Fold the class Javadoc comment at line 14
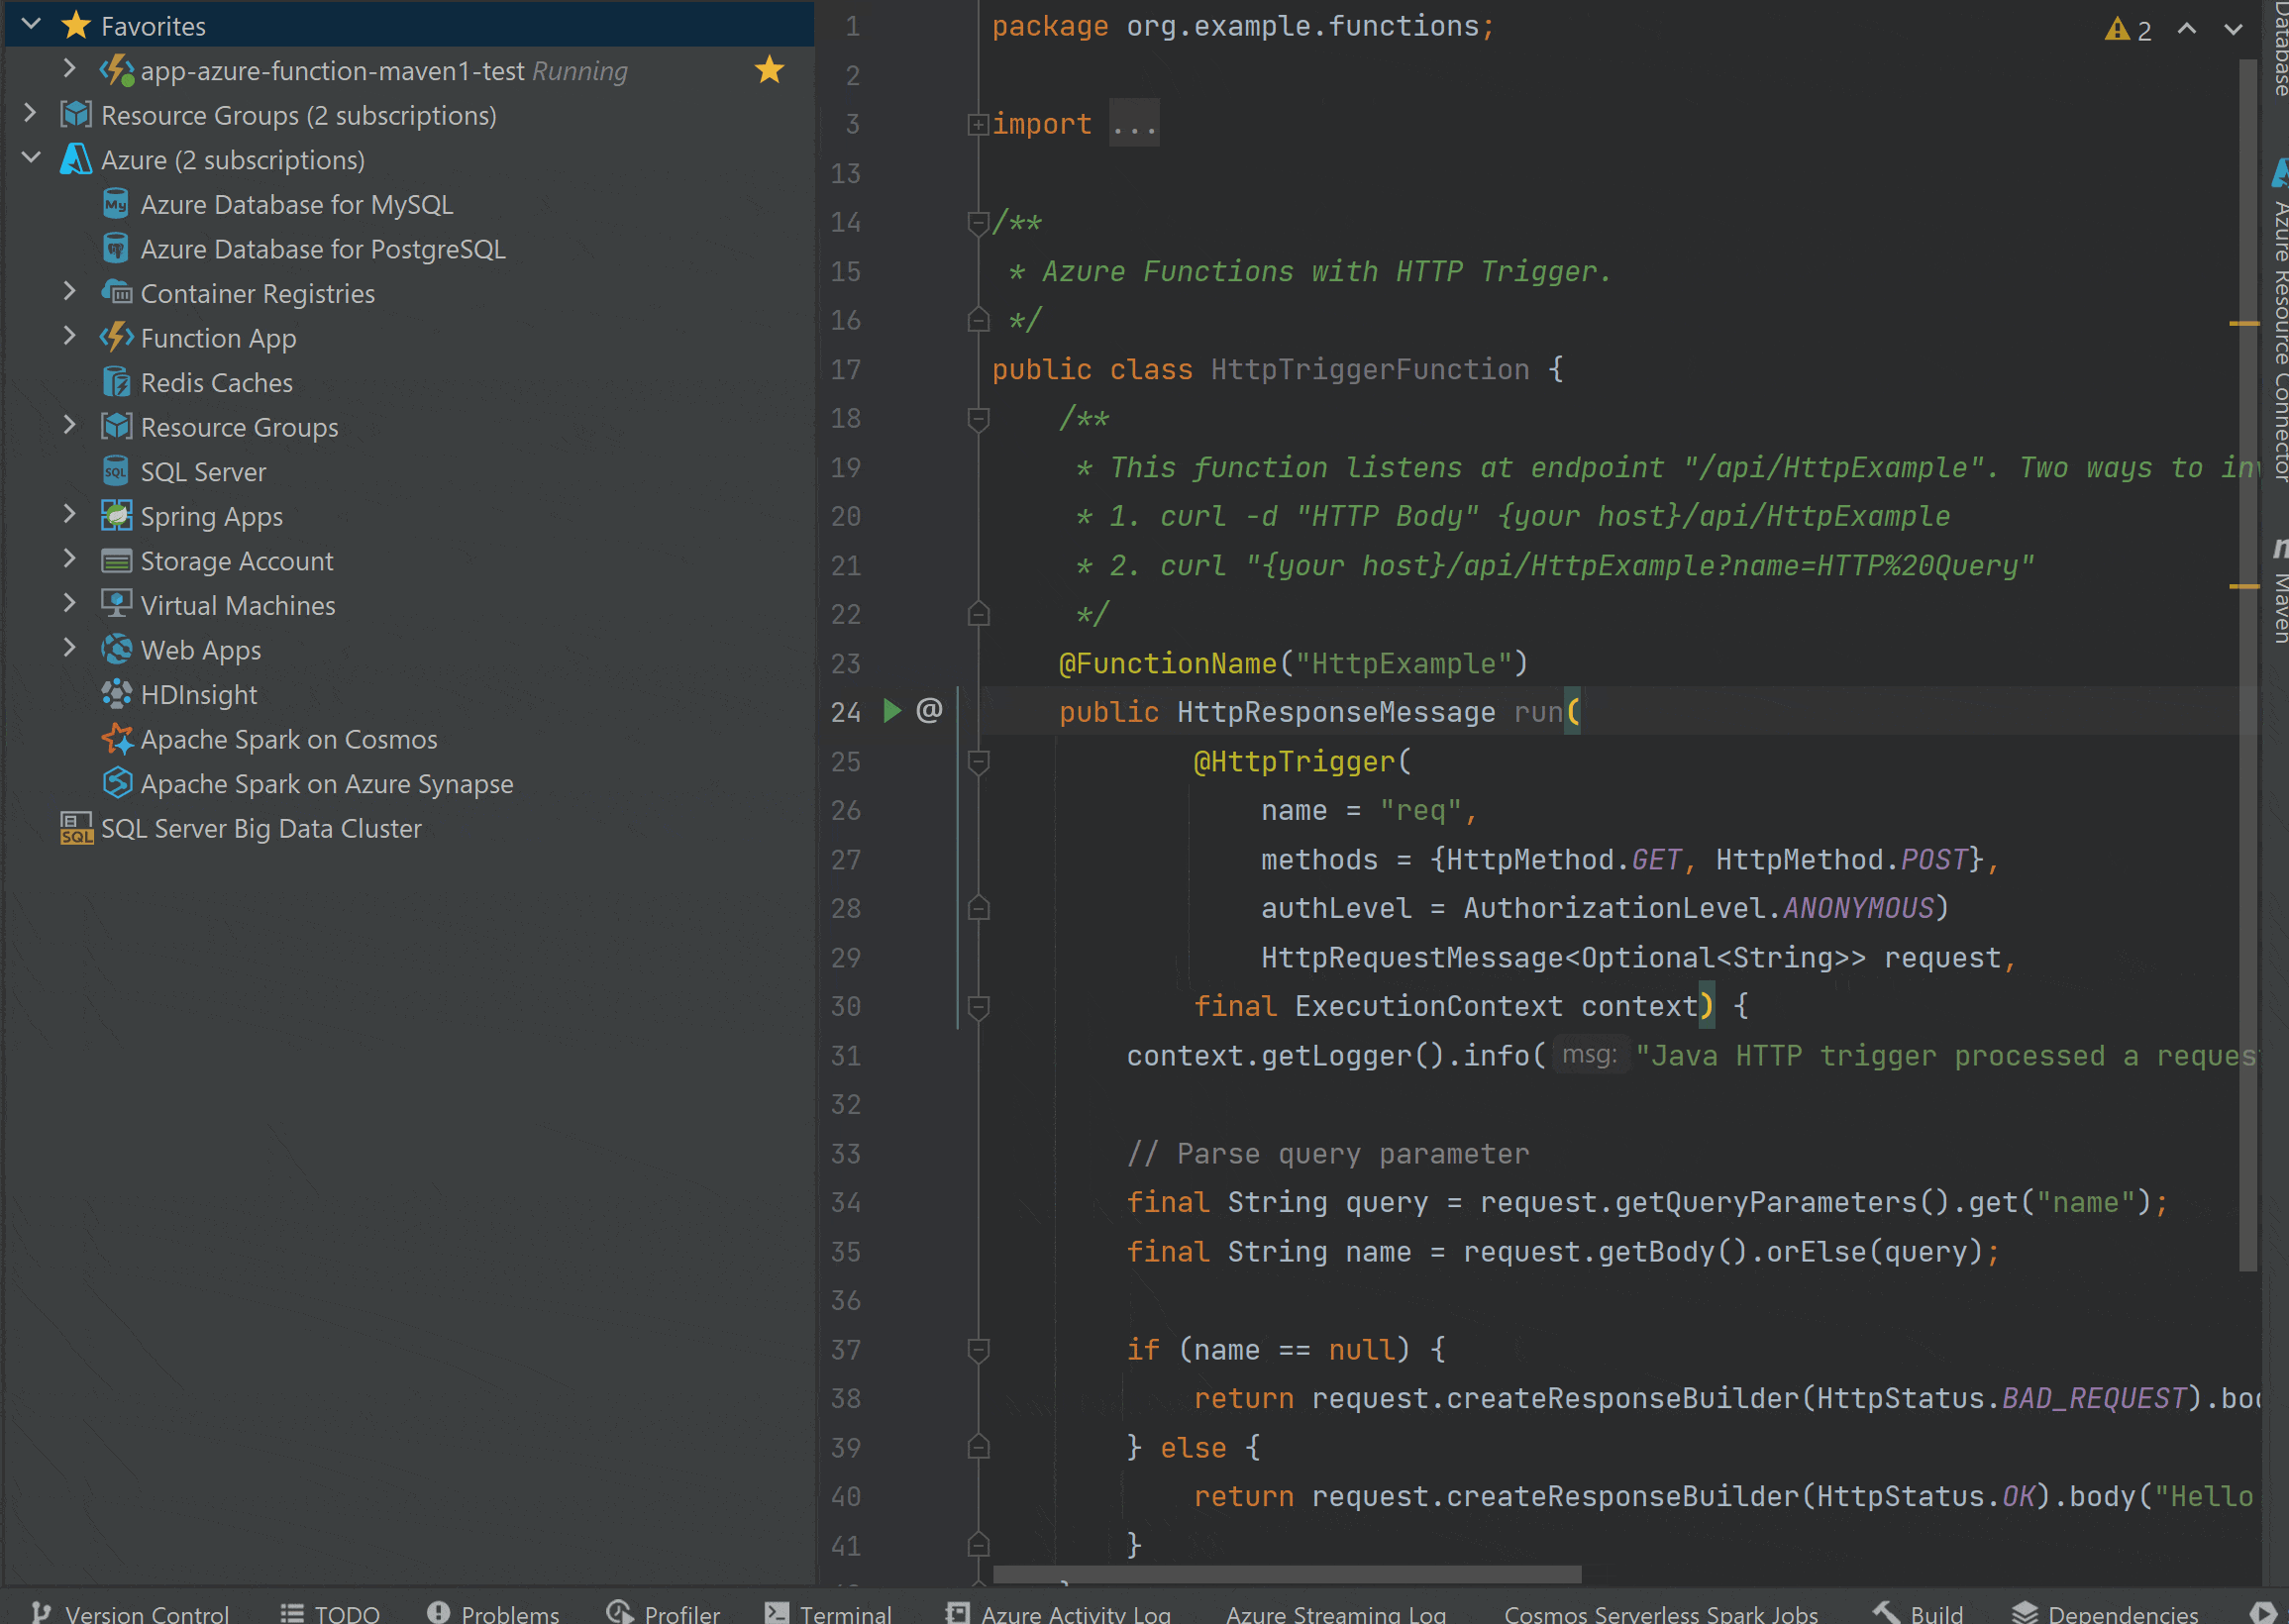The width and height of the screenshot is (2289, 1624). (x=978, y=222)
